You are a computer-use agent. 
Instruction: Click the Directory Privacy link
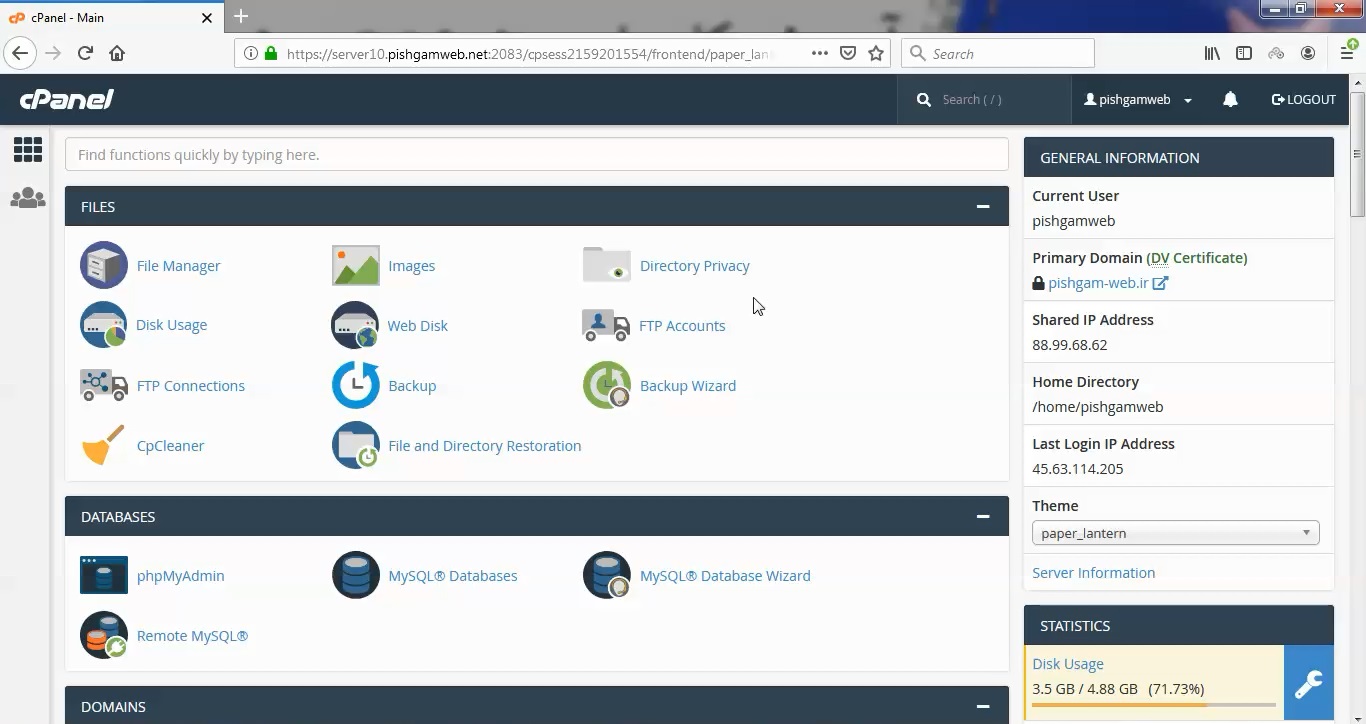click(694, 265)
